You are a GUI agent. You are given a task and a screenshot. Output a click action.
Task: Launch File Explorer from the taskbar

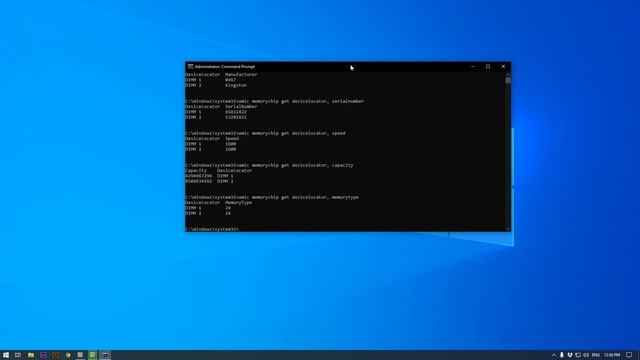(x=31, y=355)
